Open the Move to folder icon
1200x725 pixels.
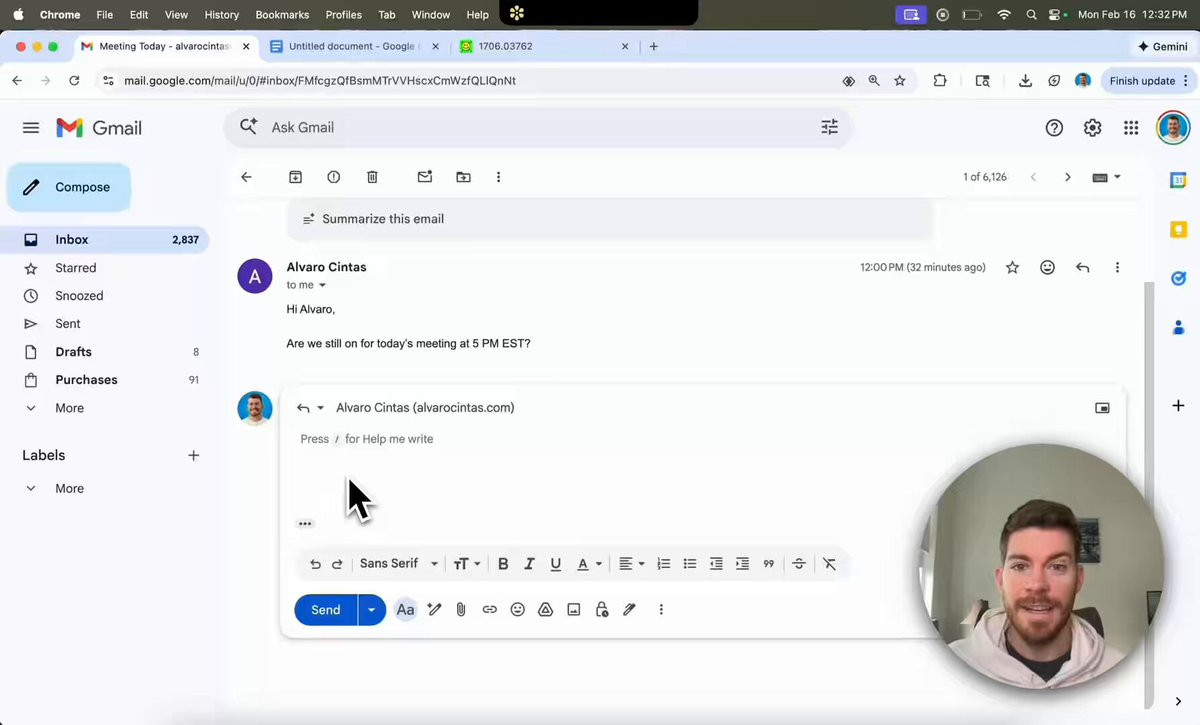coord(463,177)
